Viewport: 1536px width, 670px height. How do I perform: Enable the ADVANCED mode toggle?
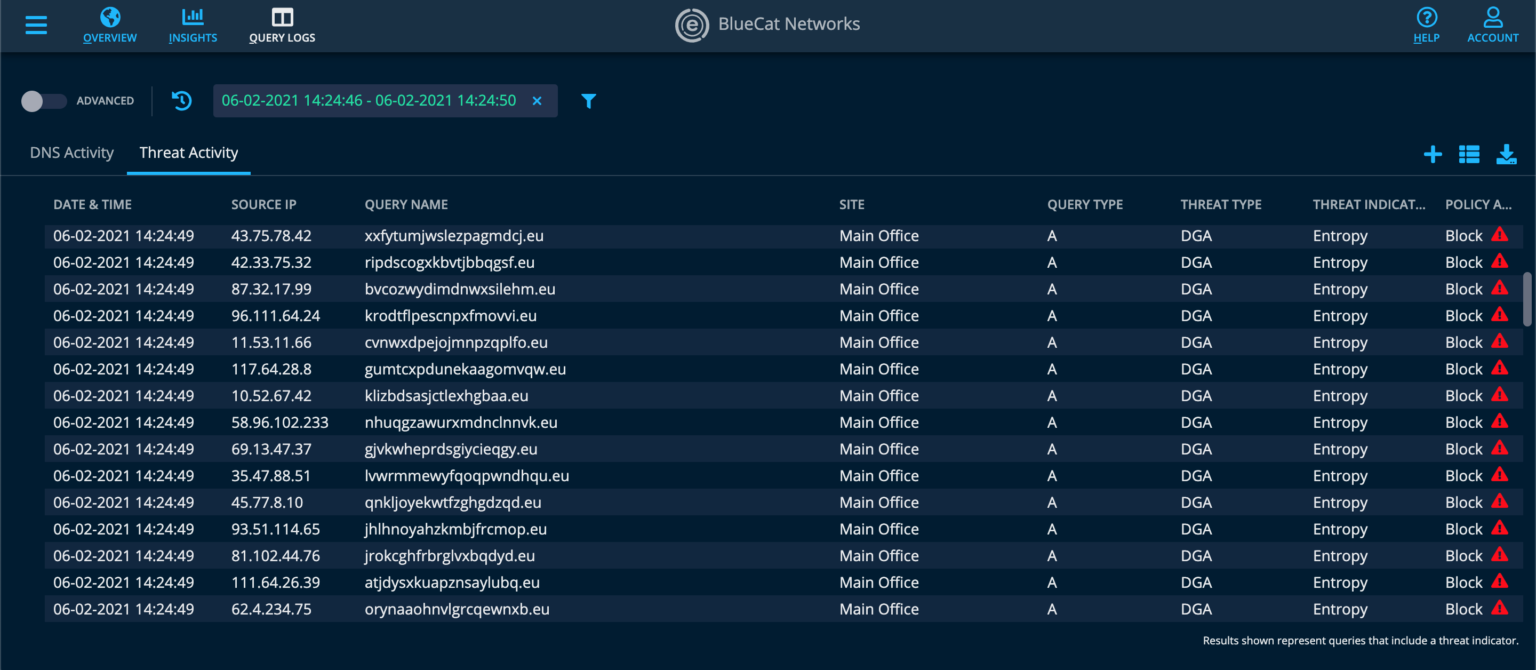click(x=43, y=101)
